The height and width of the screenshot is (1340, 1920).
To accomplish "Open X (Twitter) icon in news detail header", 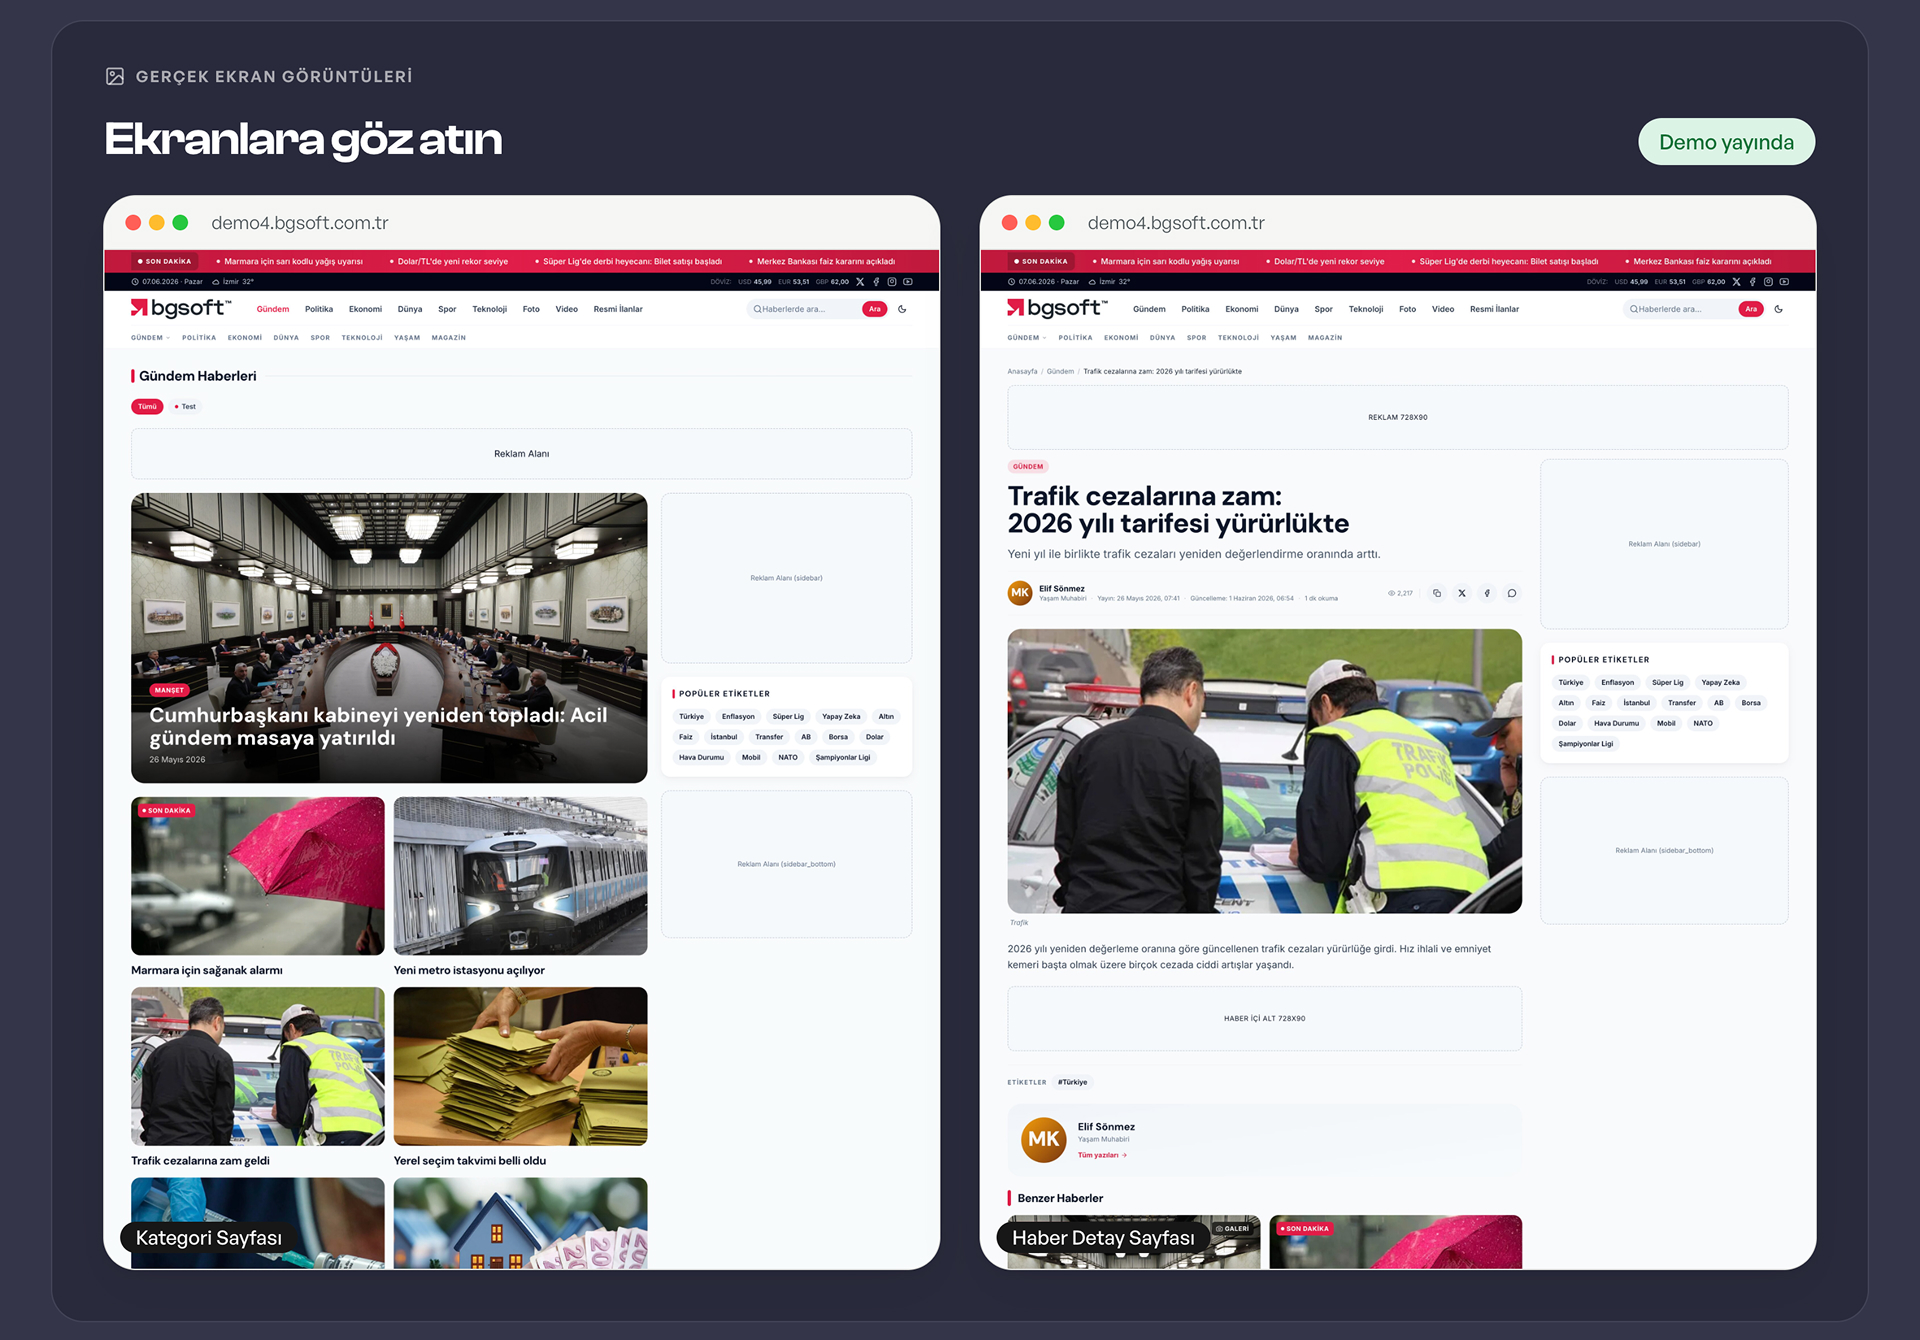I will tap(1736, 282).
